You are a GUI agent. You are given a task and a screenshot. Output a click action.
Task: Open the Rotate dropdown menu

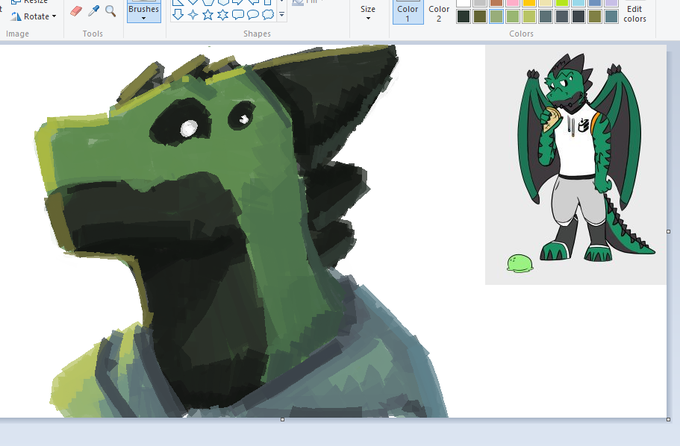[x=35, y=16]
